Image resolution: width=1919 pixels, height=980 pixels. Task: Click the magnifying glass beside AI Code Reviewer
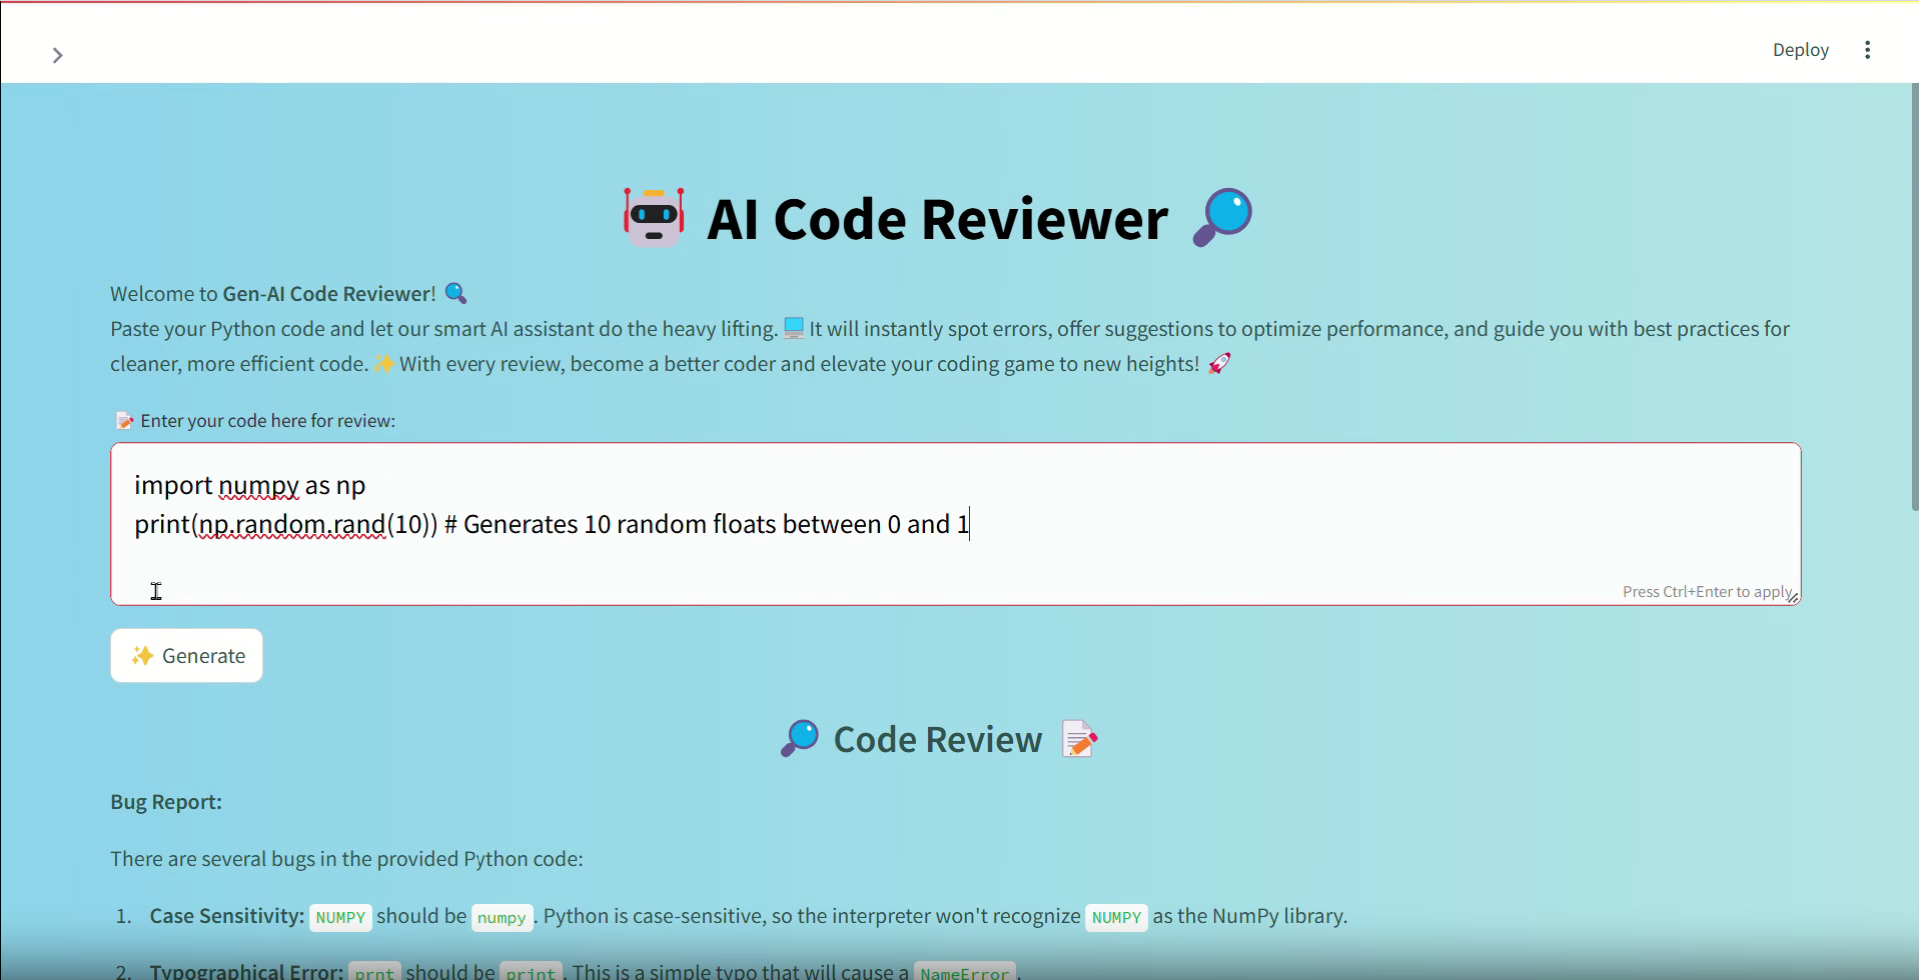[1222, 217]
